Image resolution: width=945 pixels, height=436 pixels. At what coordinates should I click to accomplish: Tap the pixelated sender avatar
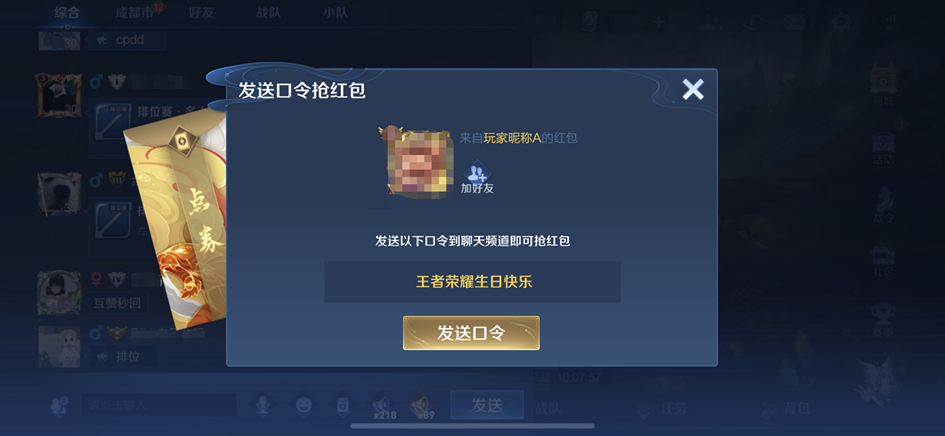click(x=419, y=162)
